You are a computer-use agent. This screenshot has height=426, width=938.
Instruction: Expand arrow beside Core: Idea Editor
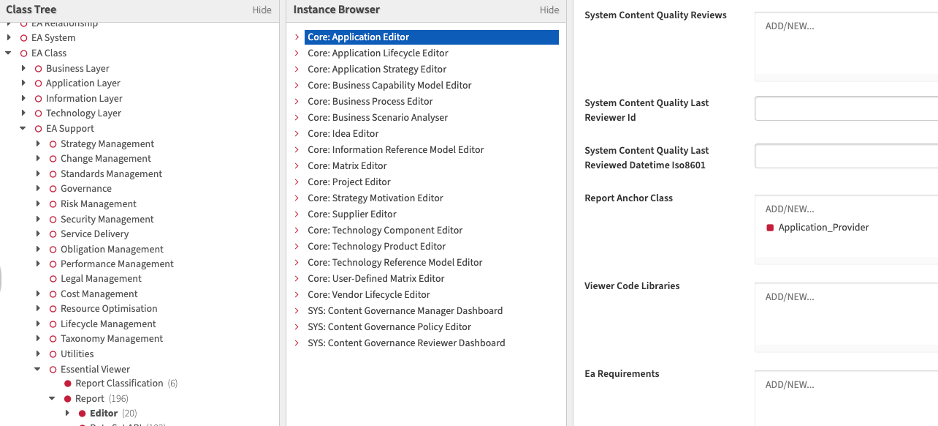point(297,133)
